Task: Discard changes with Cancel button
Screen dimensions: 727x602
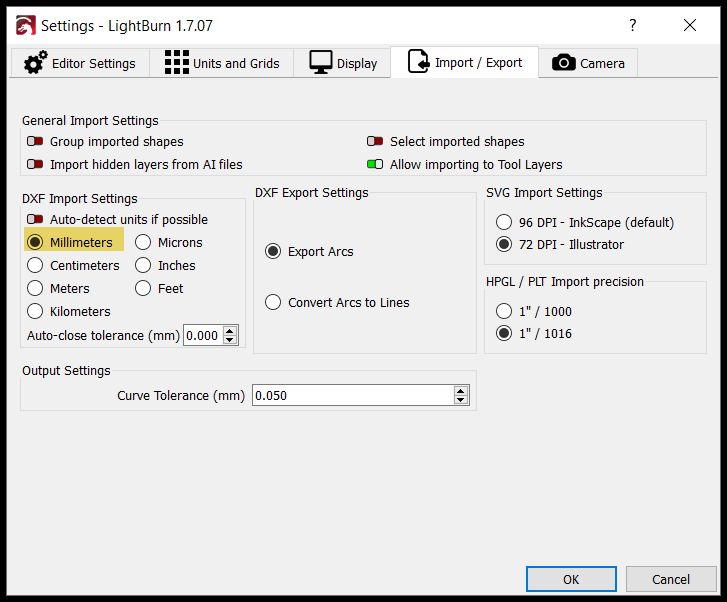Action: (x=671, y=579)
